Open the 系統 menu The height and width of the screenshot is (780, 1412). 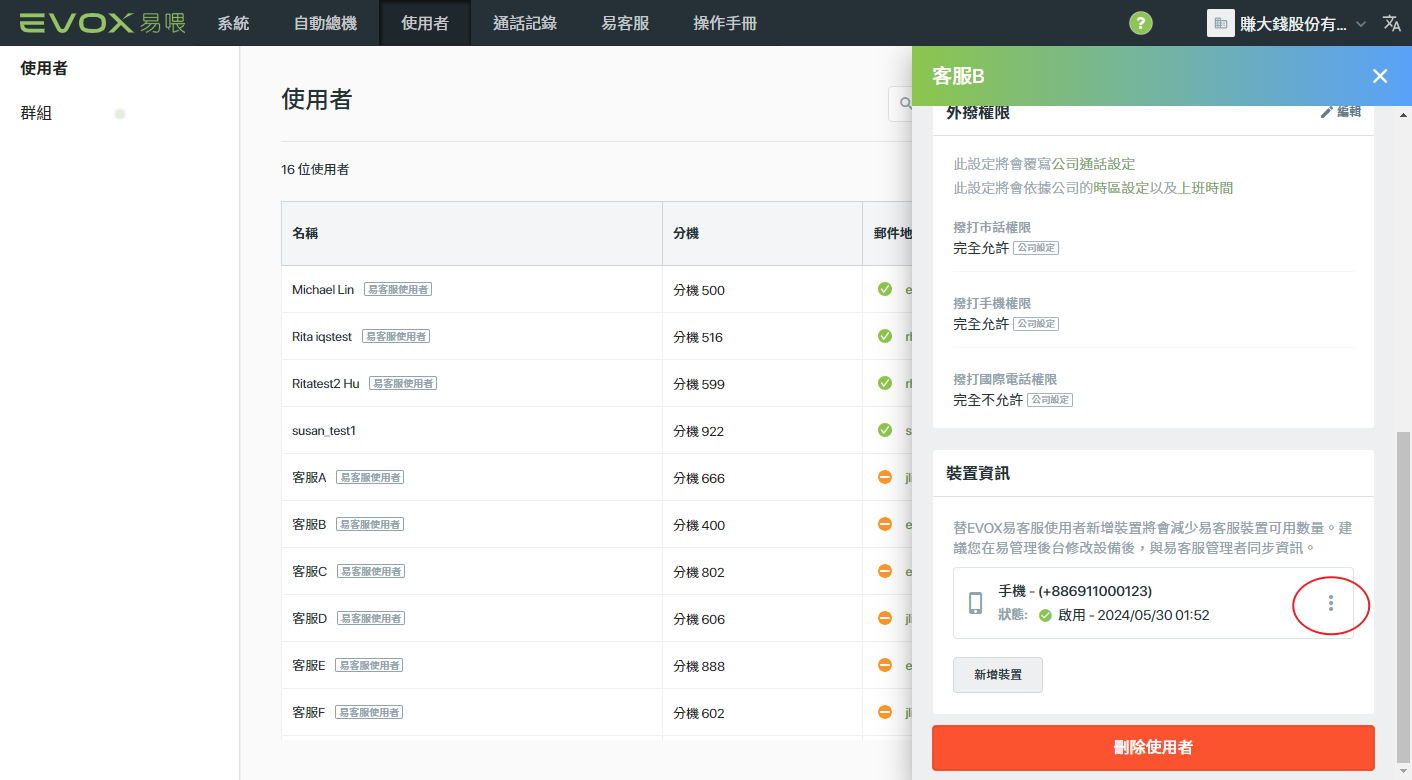[233, 23]
